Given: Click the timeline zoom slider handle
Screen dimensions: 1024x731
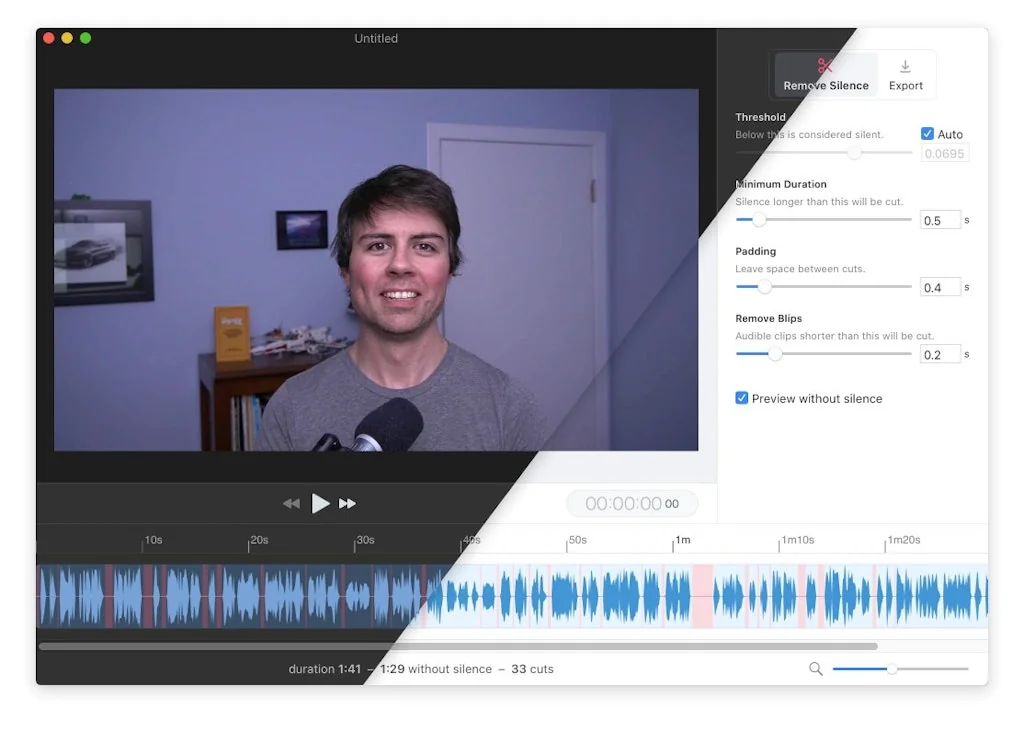Looking at the screenshot, I should point(890,668).
